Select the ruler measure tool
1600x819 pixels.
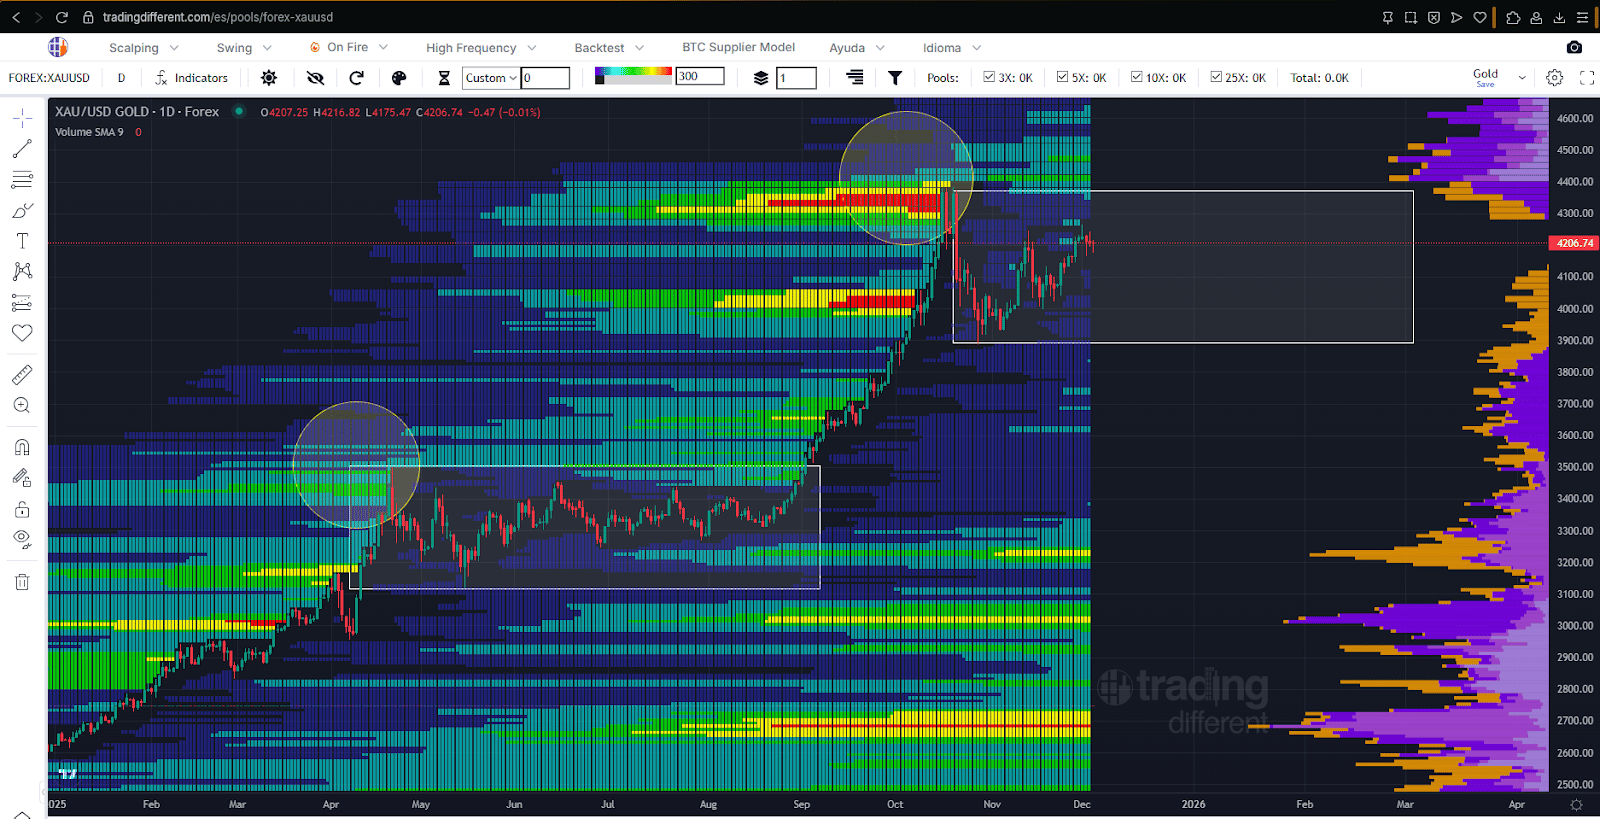pyautogui.click(x=22, y=375)
